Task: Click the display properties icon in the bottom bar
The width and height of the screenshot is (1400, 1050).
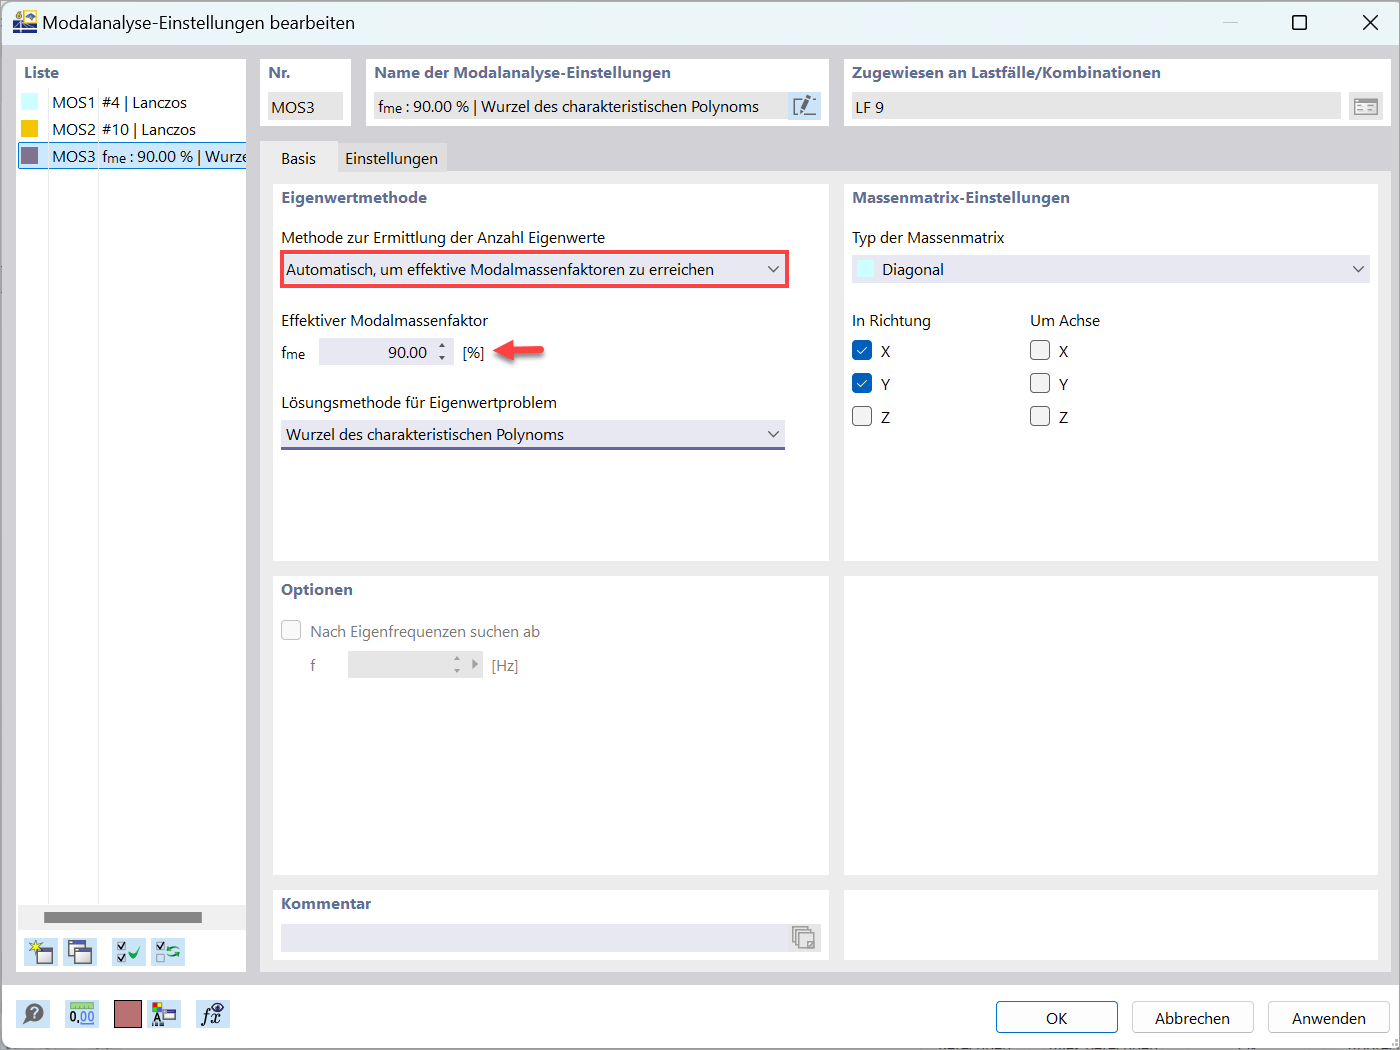Action: point(164,1014)
